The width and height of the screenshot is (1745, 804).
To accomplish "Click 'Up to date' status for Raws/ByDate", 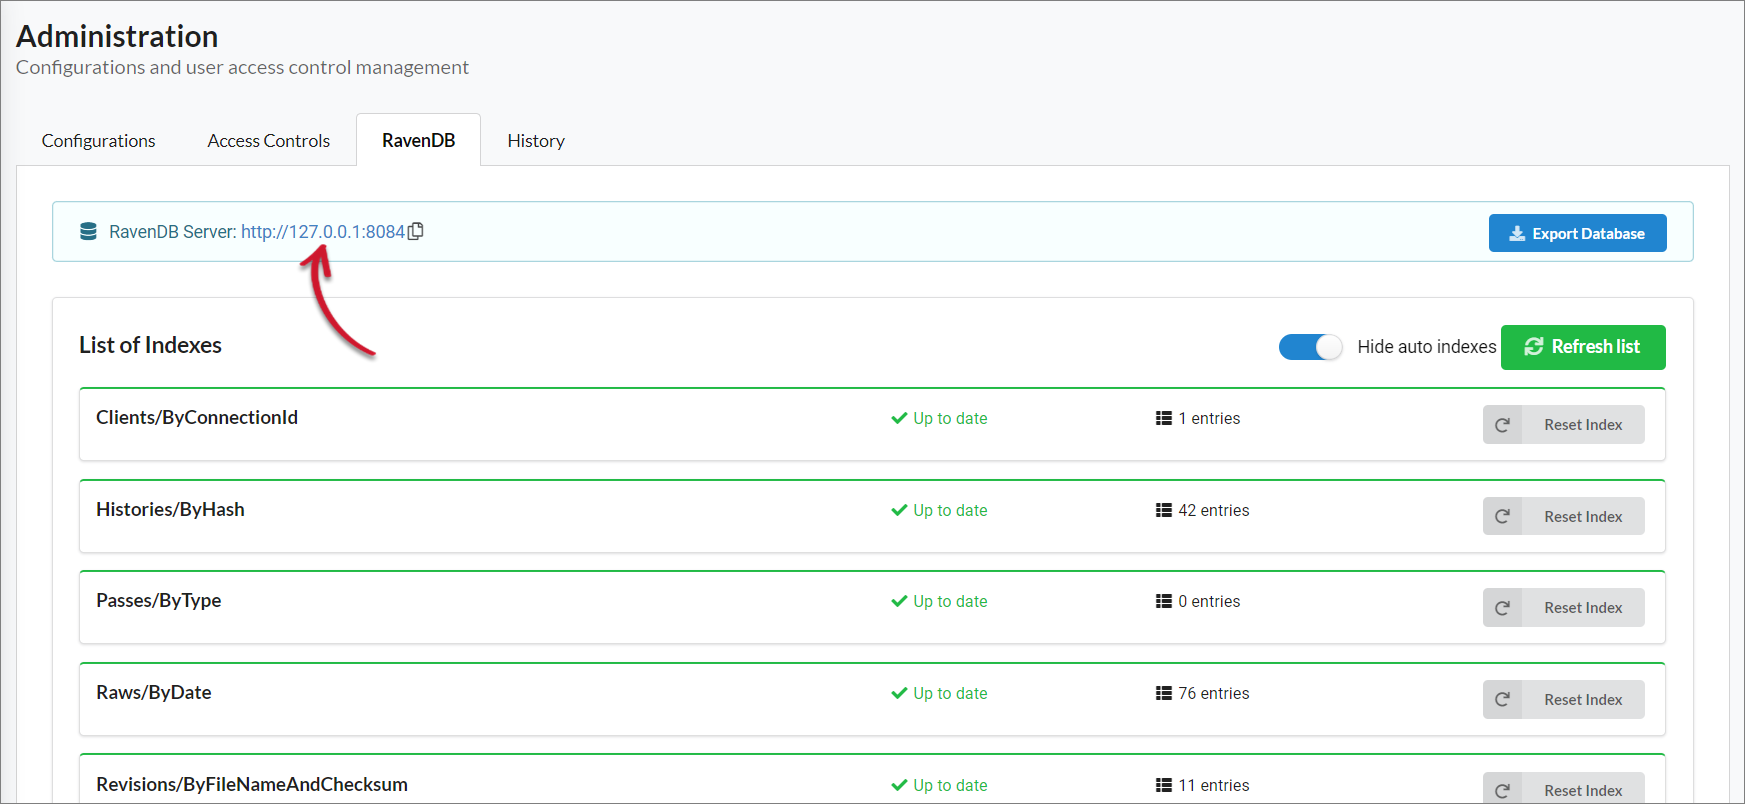I will pyautogui.click(x=950, y=693).
